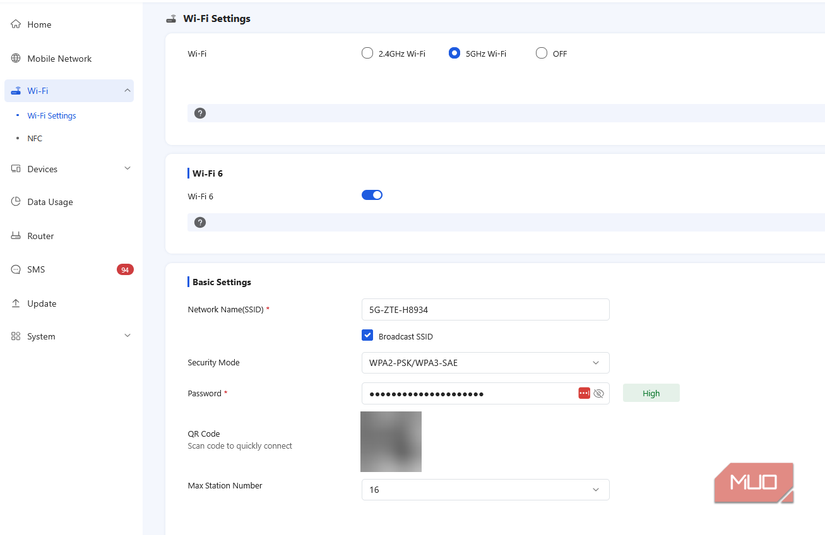The height and width of the screenshot is (535, 825).
Task: Open the Data Usage page
Action: coord(50,202)
